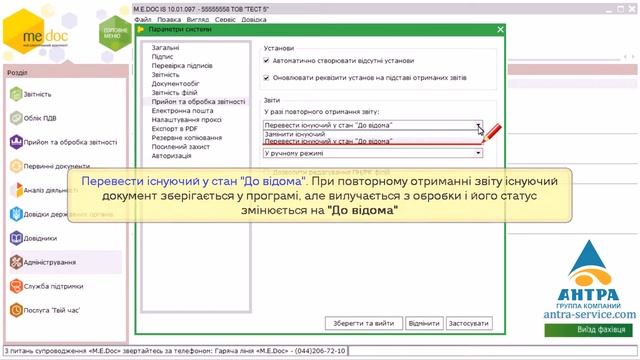Visit the antra-service.com link
This screenshot has width=640, height=360.
(590, 315)
